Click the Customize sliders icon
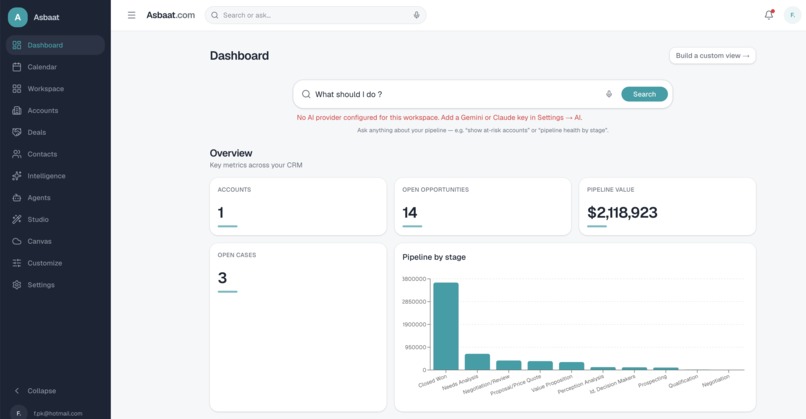Viewport: 806px width, 419px height. (x=17, y=263)
